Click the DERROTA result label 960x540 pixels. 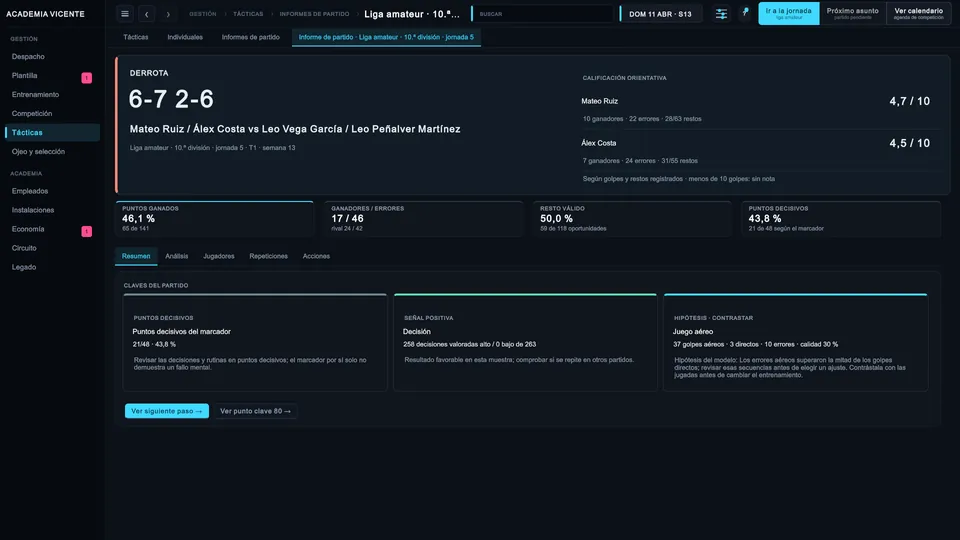click(x=149, y=73)
